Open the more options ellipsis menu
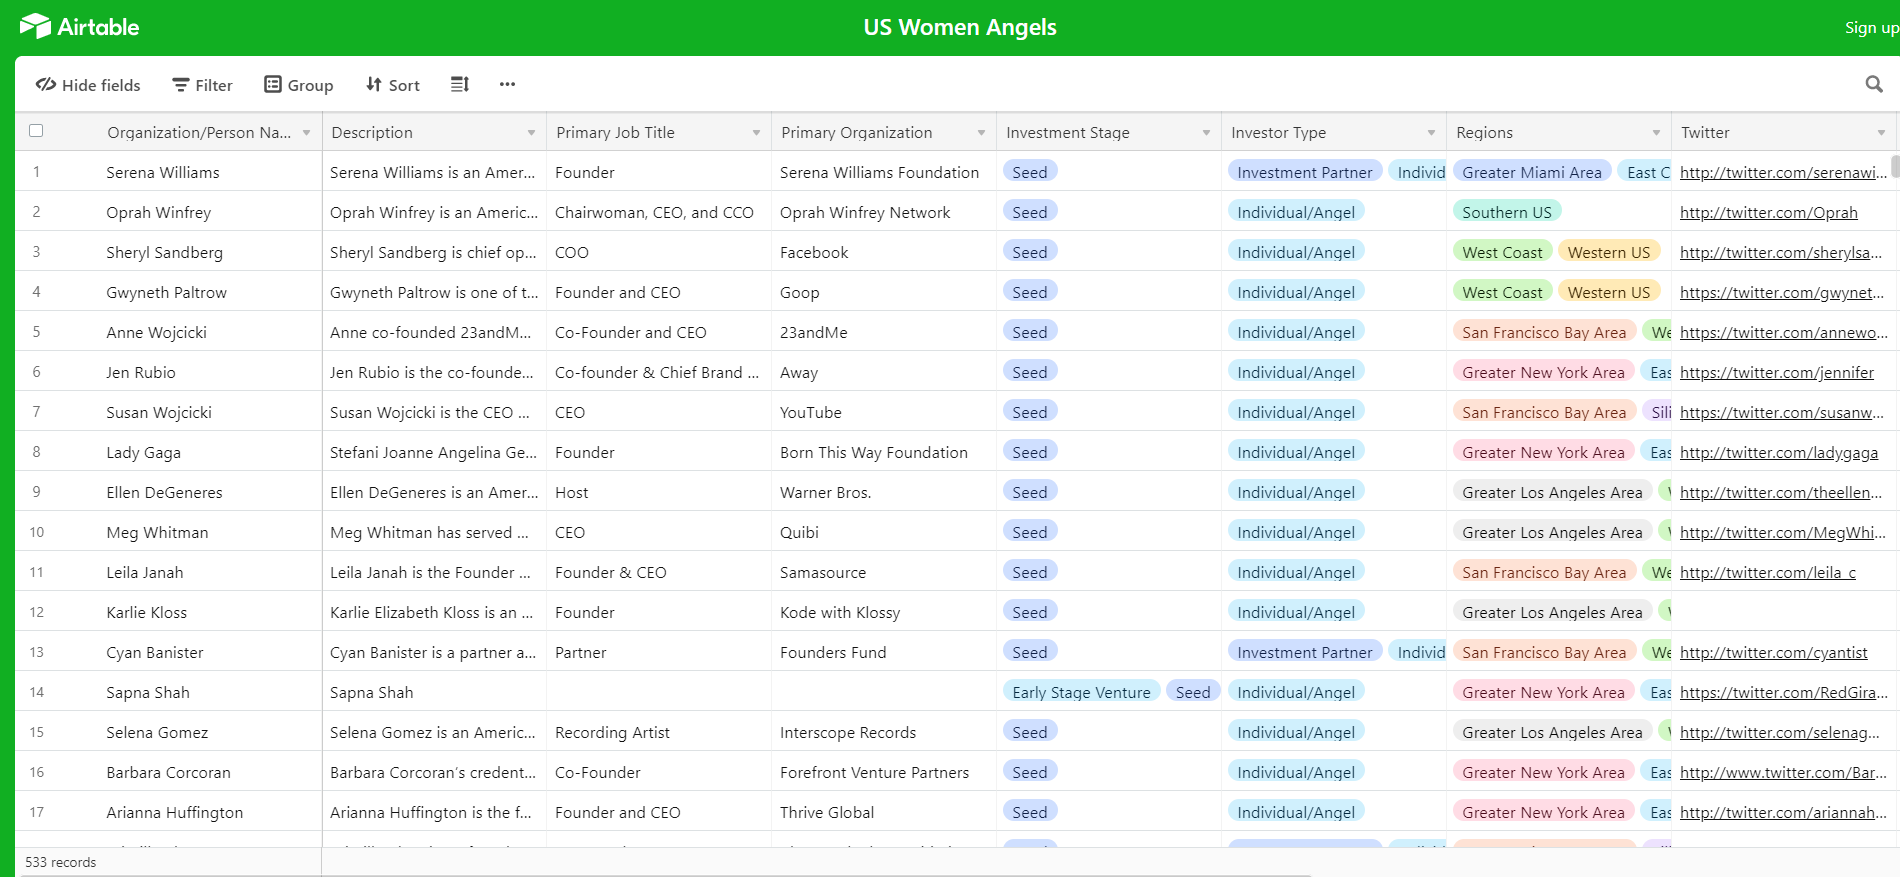The image size is (1900, 877). (507, 84)
